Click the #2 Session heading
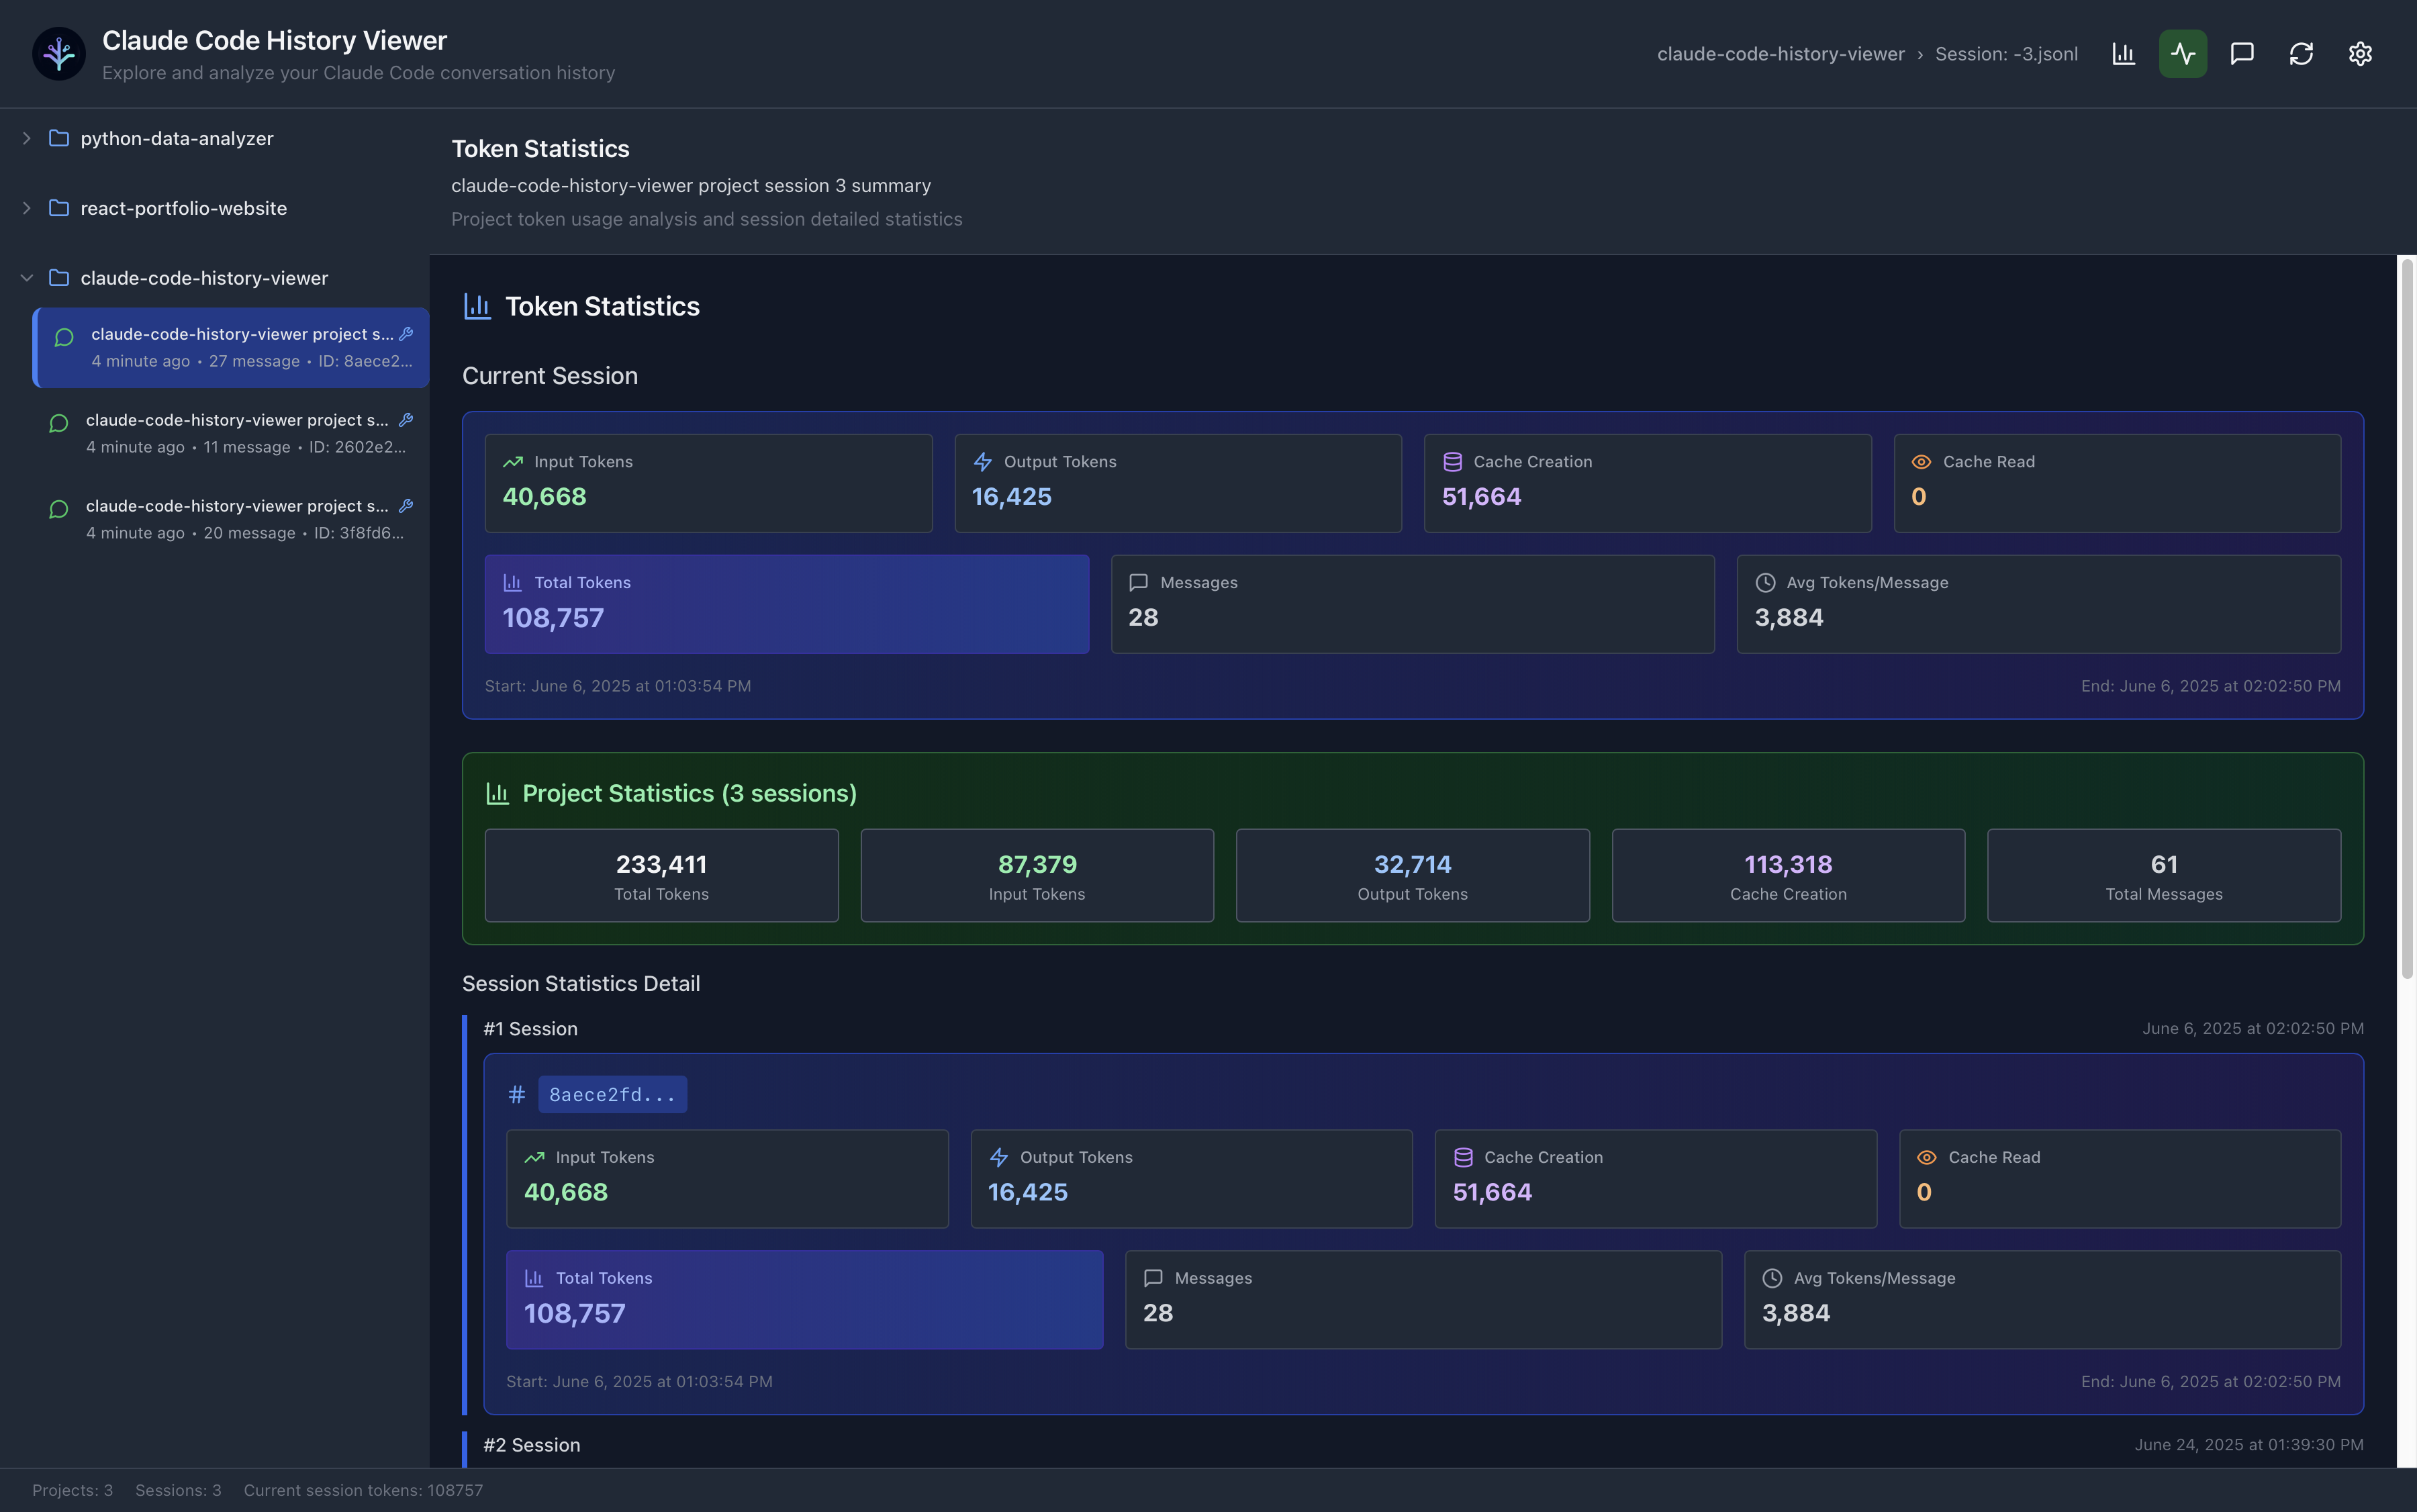2417x1512 pixels. click(x=531, y=1445)
